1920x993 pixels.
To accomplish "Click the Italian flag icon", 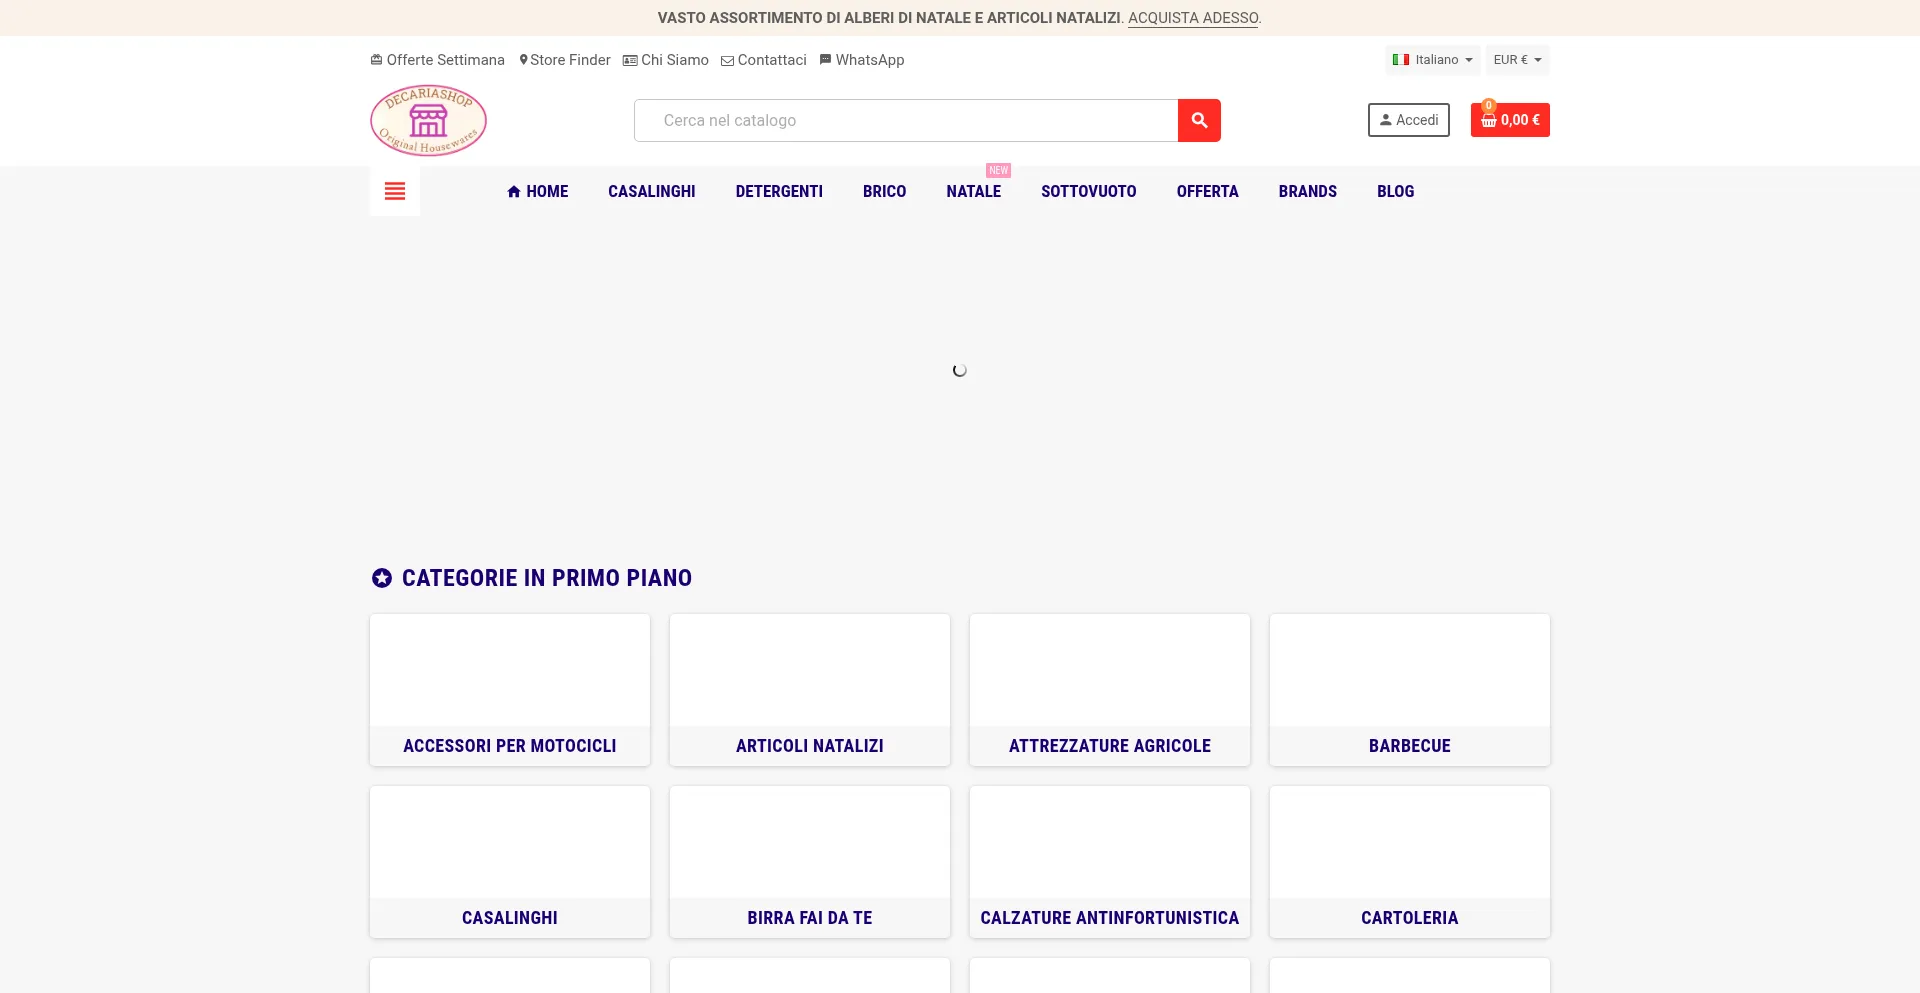I will point(1401,60).
